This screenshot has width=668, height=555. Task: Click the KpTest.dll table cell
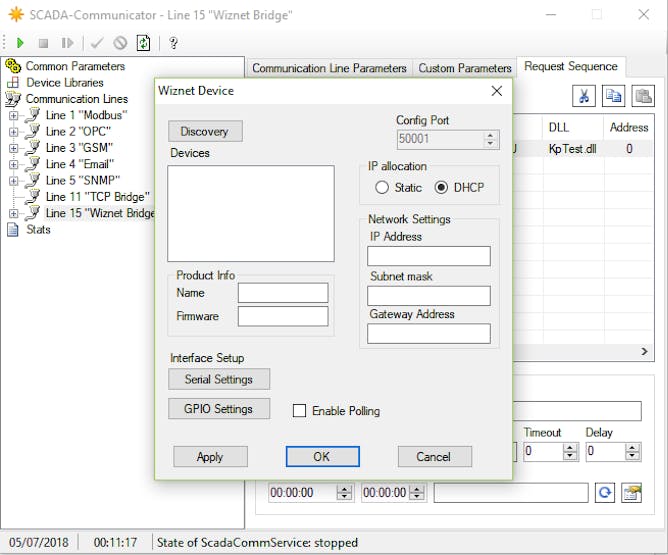click(573, 149)
